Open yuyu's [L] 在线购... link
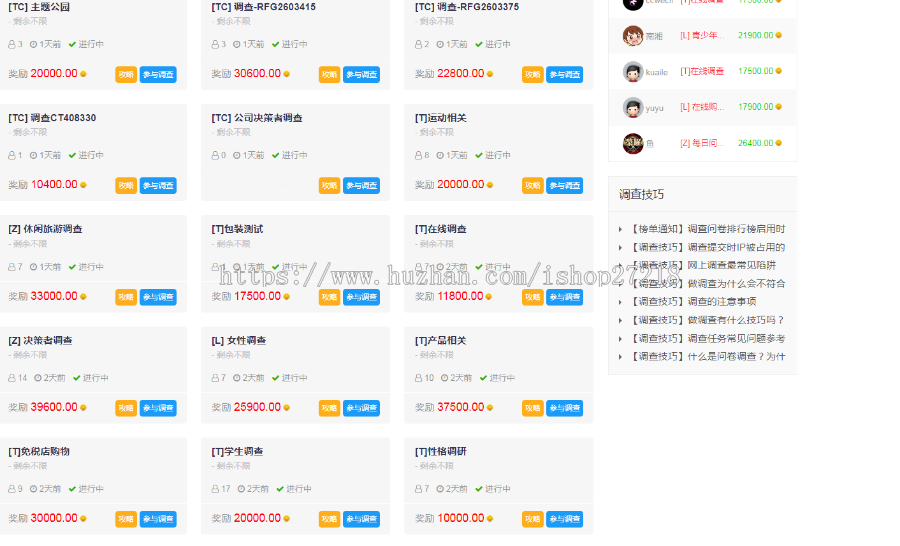 [702, 107]
